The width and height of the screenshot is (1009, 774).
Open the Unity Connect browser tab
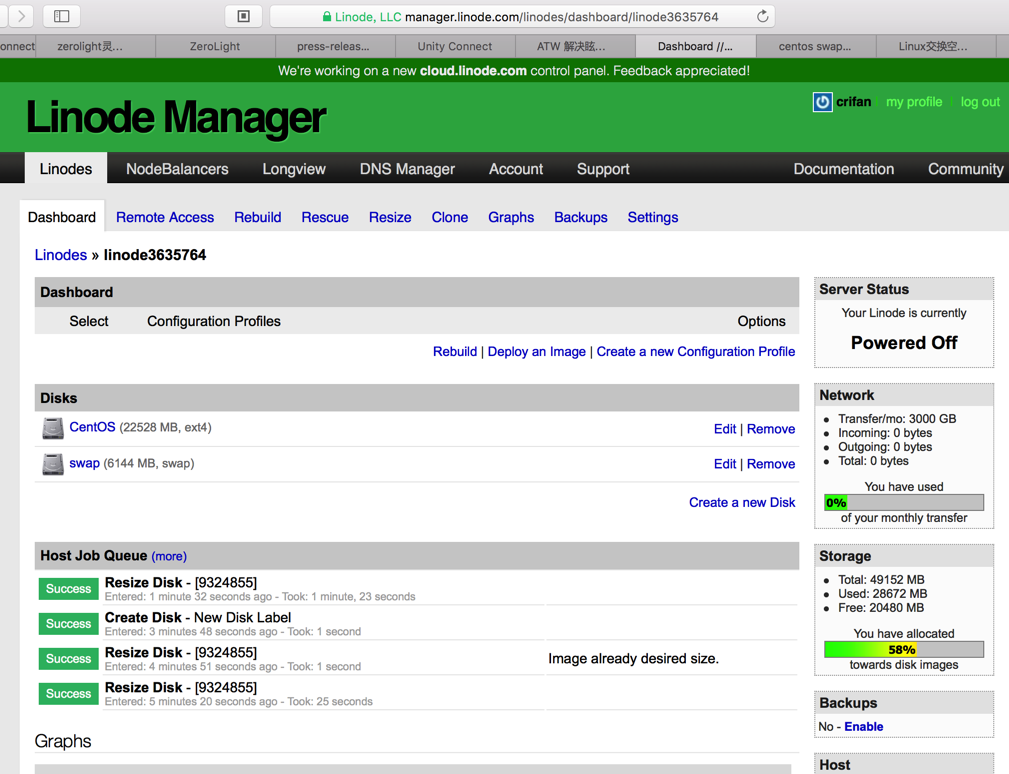[x=455, y=46]
